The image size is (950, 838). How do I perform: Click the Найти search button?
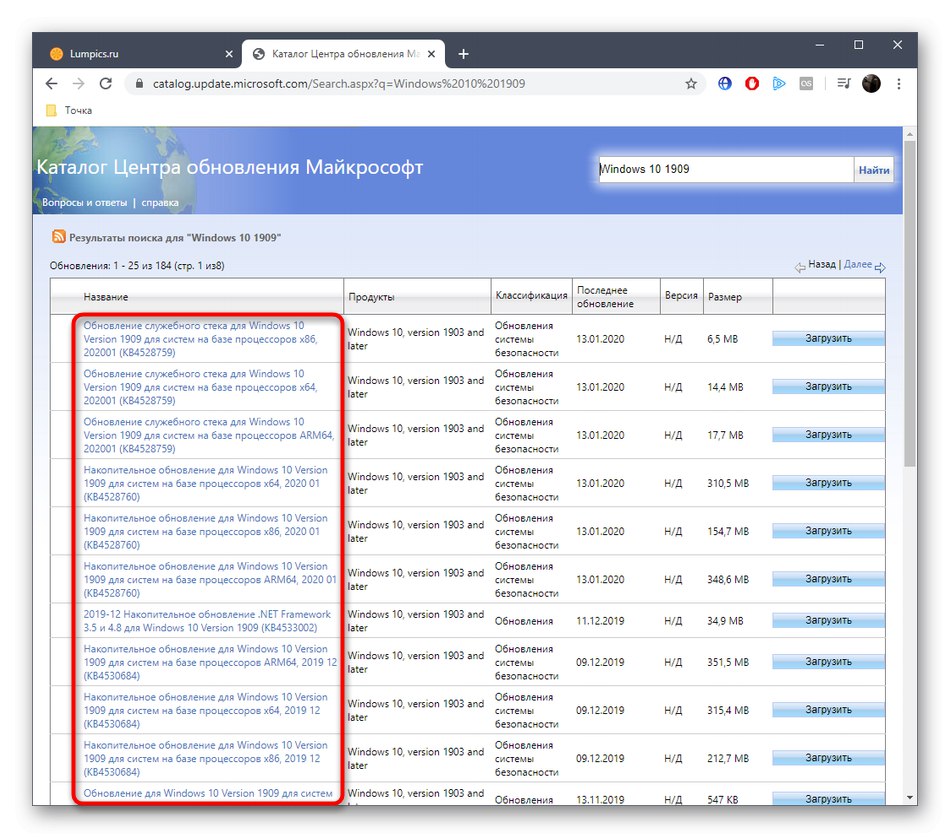click(x=874, y=170)
